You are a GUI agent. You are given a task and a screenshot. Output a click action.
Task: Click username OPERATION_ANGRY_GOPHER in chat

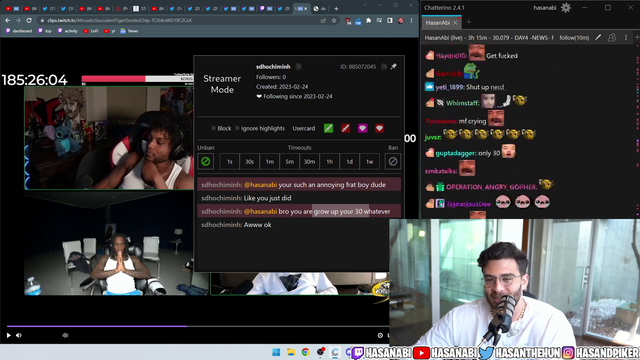[x=491, y=187]
